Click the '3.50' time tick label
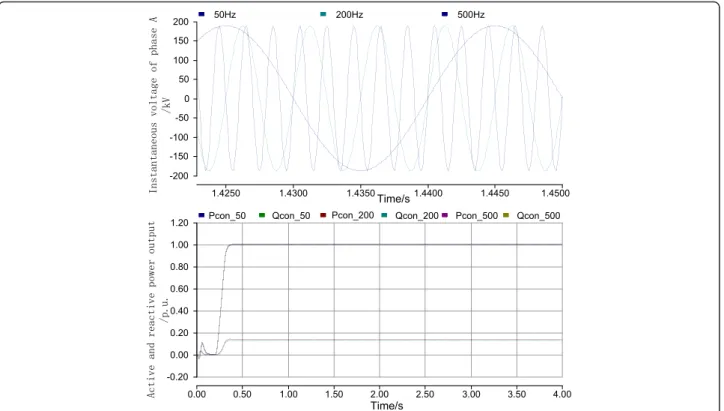The width and height of the screenshot is (724, 411). tap(517, 394)
